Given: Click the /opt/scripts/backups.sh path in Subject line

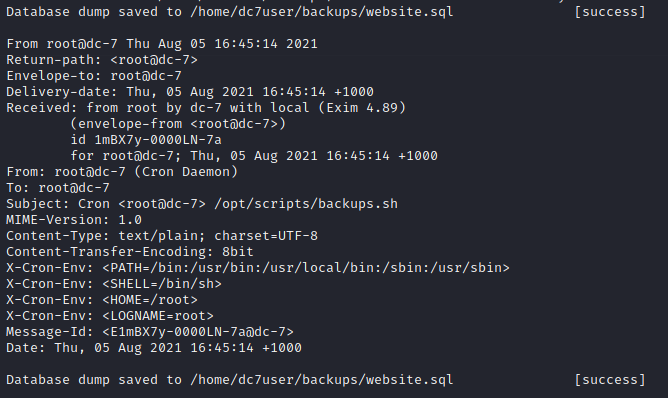Looking at the screenshot, I should click(306, 204).
